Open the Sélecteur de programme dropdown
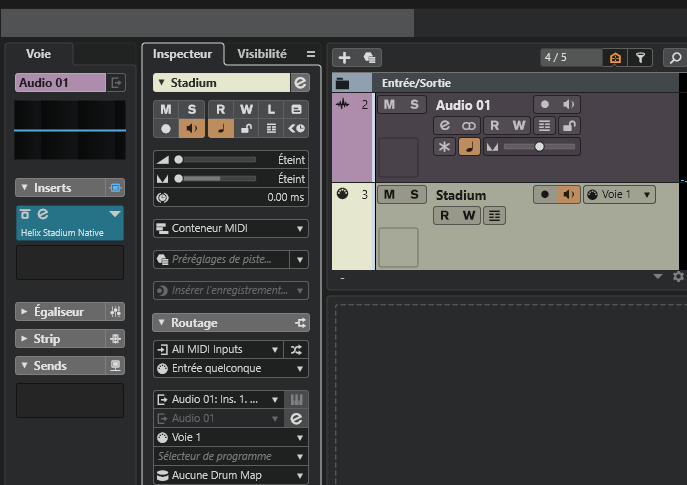 pyautogui.click(x=231, y=457)
